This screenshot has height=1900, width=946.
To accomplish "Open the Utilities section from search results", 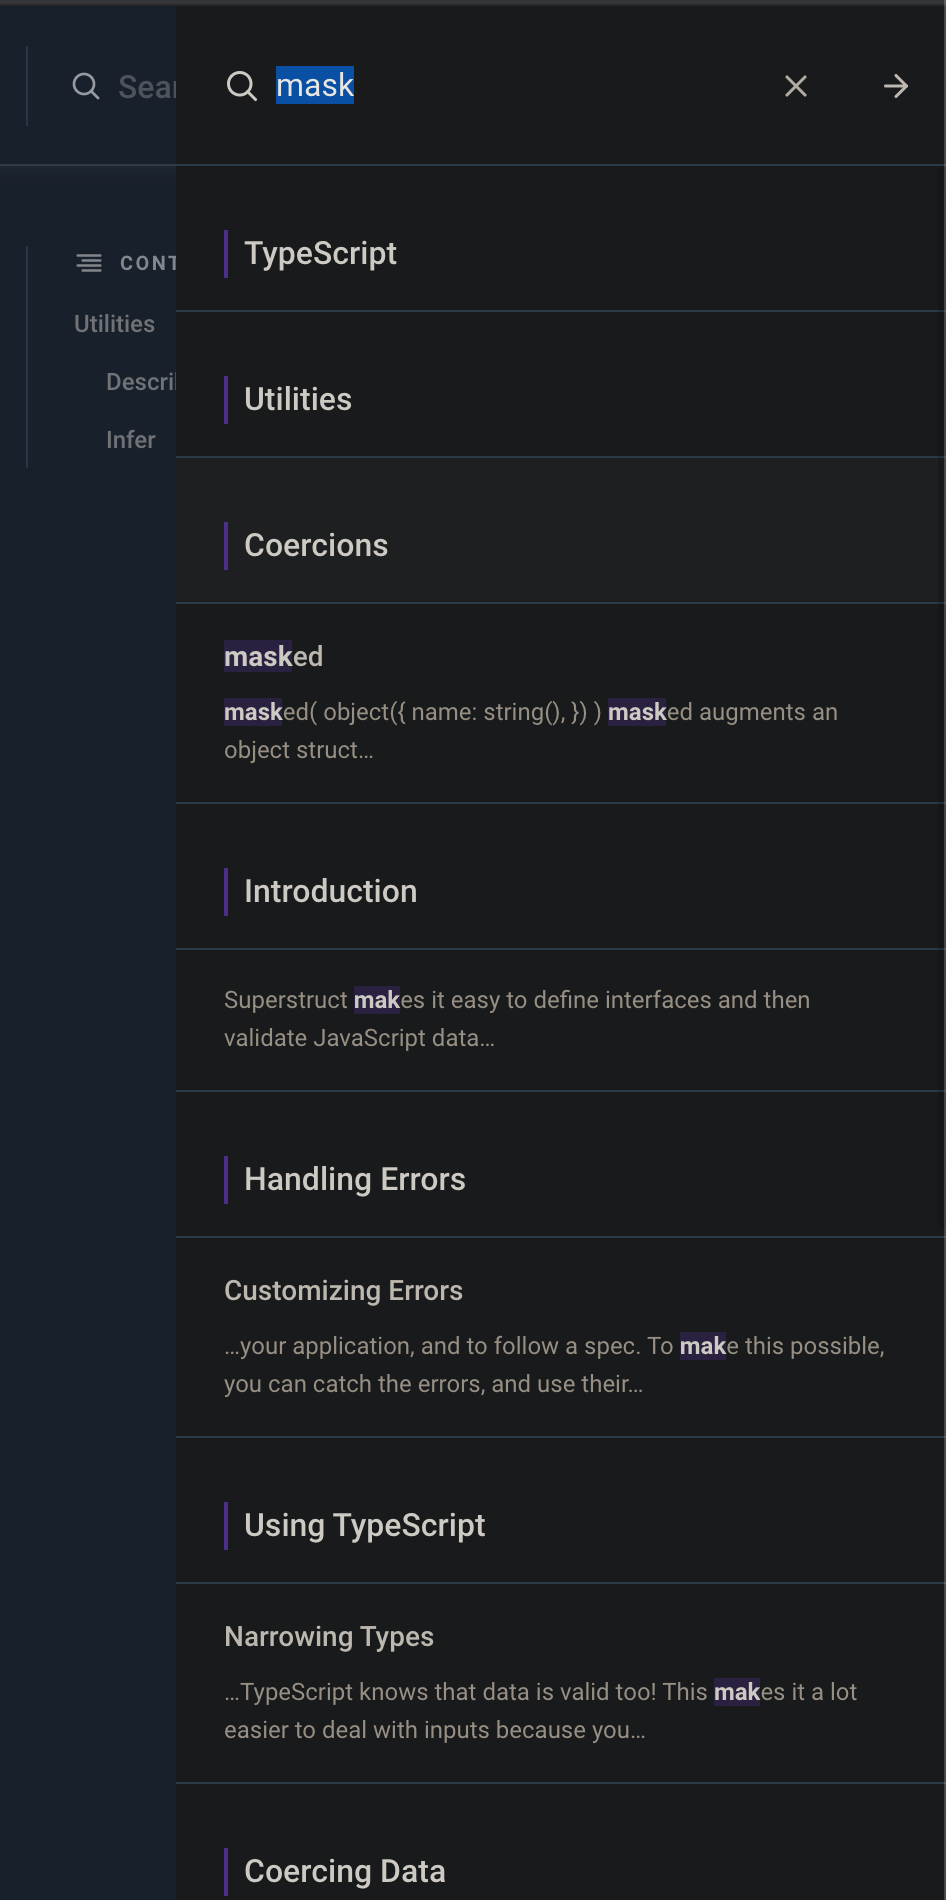I will point(297,399).
